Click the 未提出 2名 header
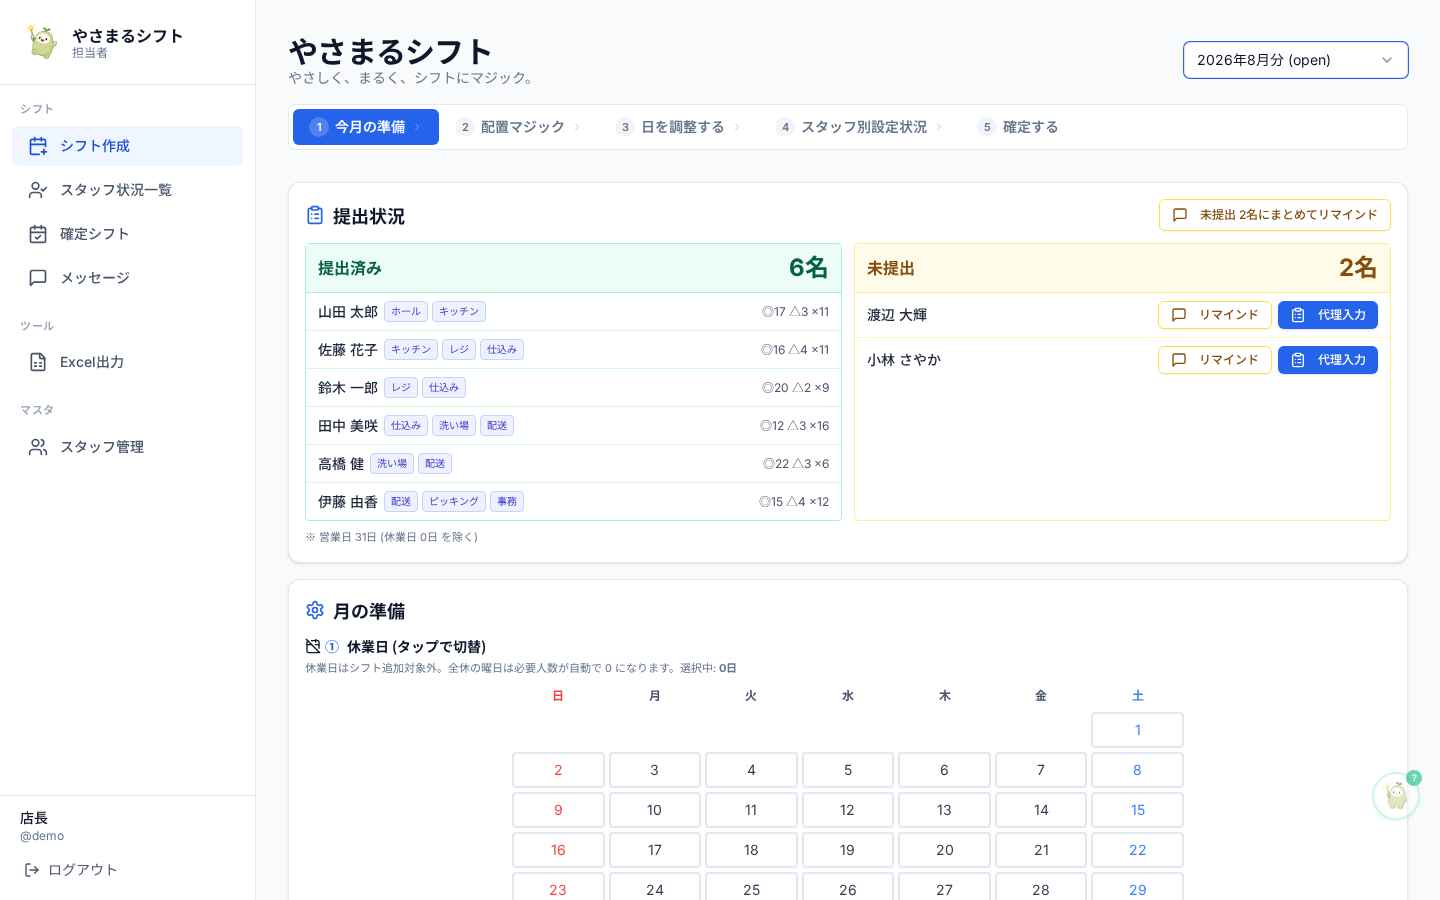This screenshot has width=1440, height=900. (1122, 268)
